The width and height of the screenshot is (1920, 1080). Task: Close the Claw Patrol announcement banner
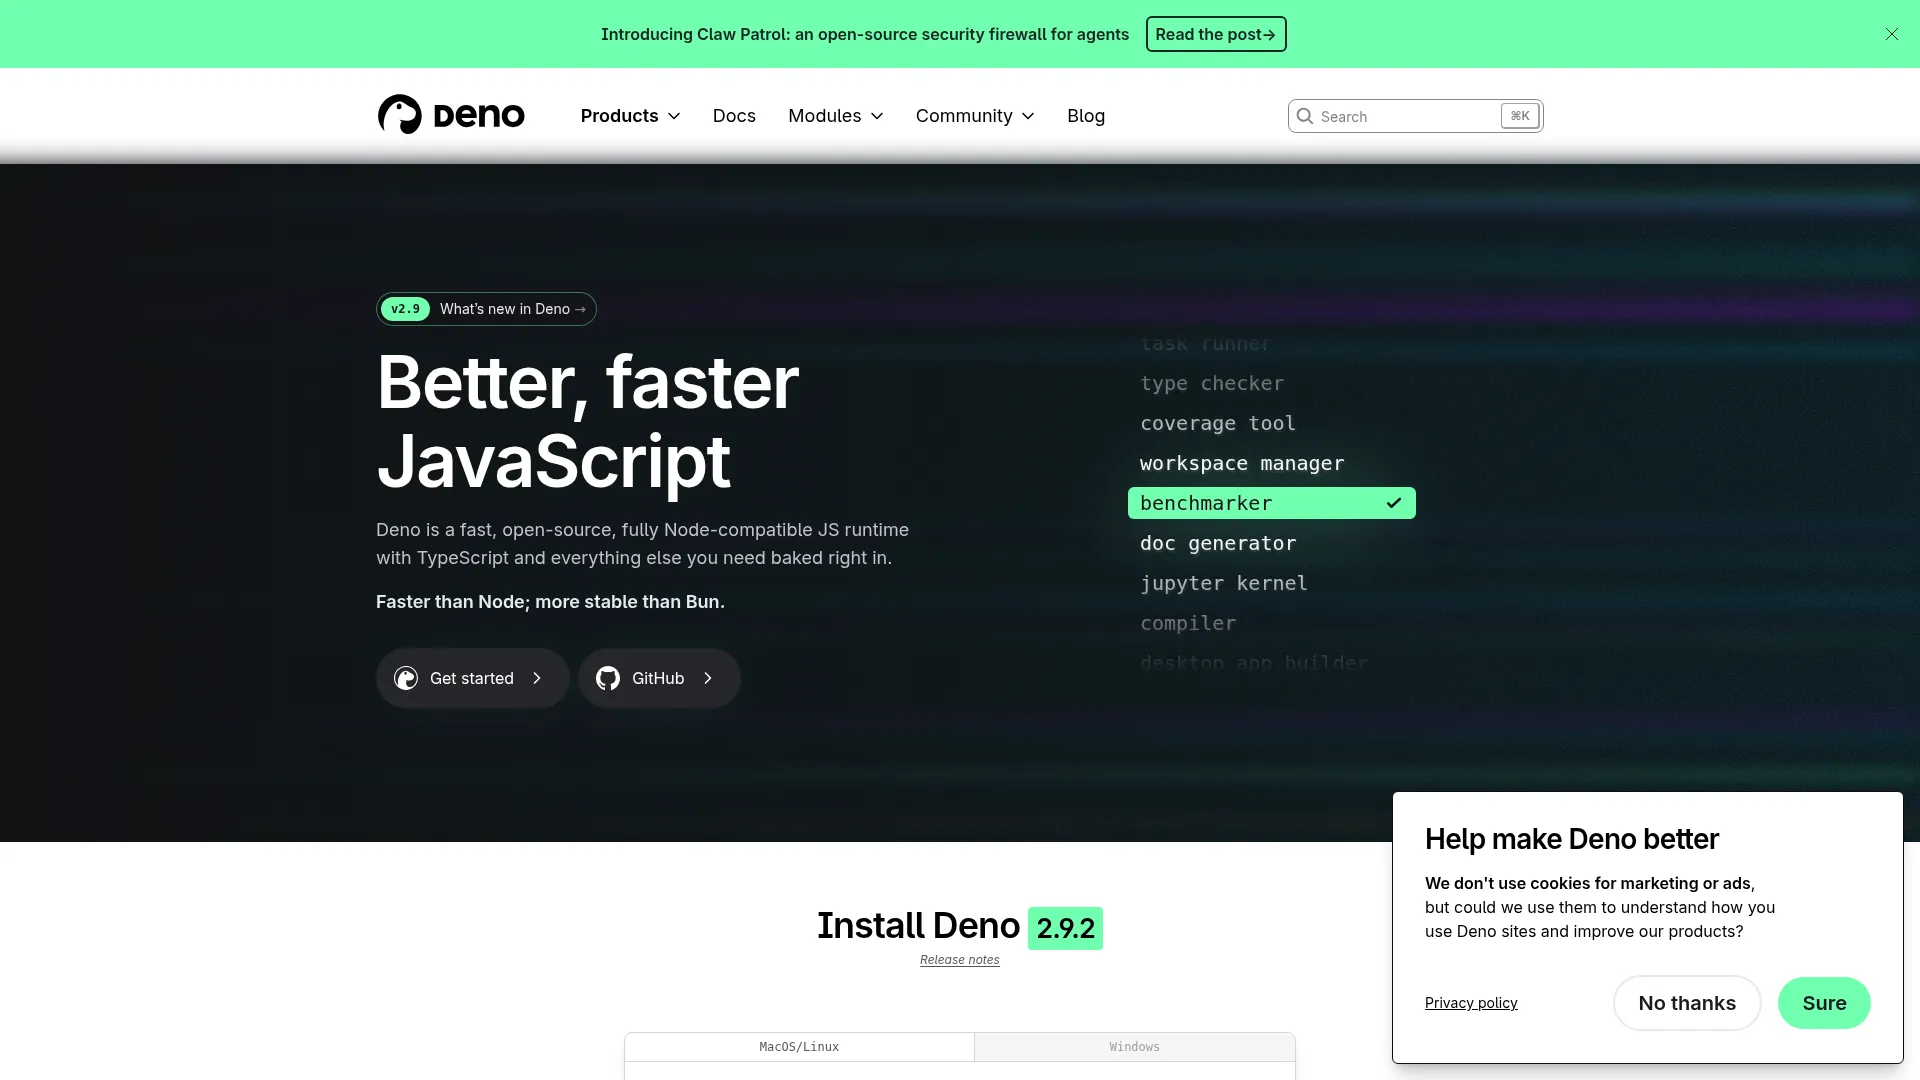[x=1891, y=34]
